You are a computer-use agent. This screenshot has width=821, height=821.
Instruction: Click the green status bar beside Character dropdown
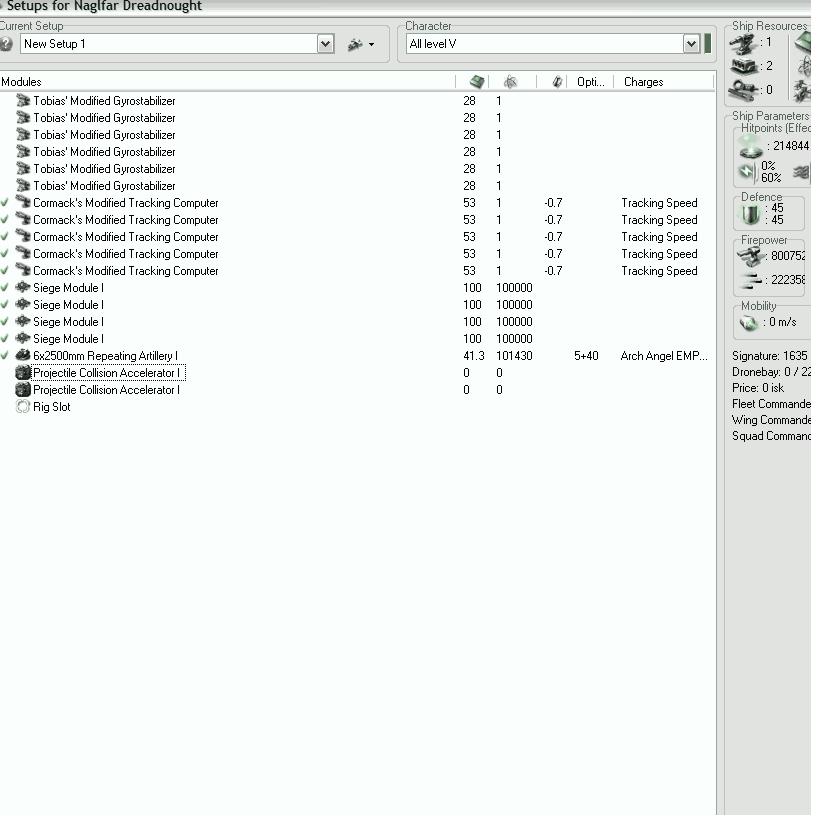pos(707,44)
